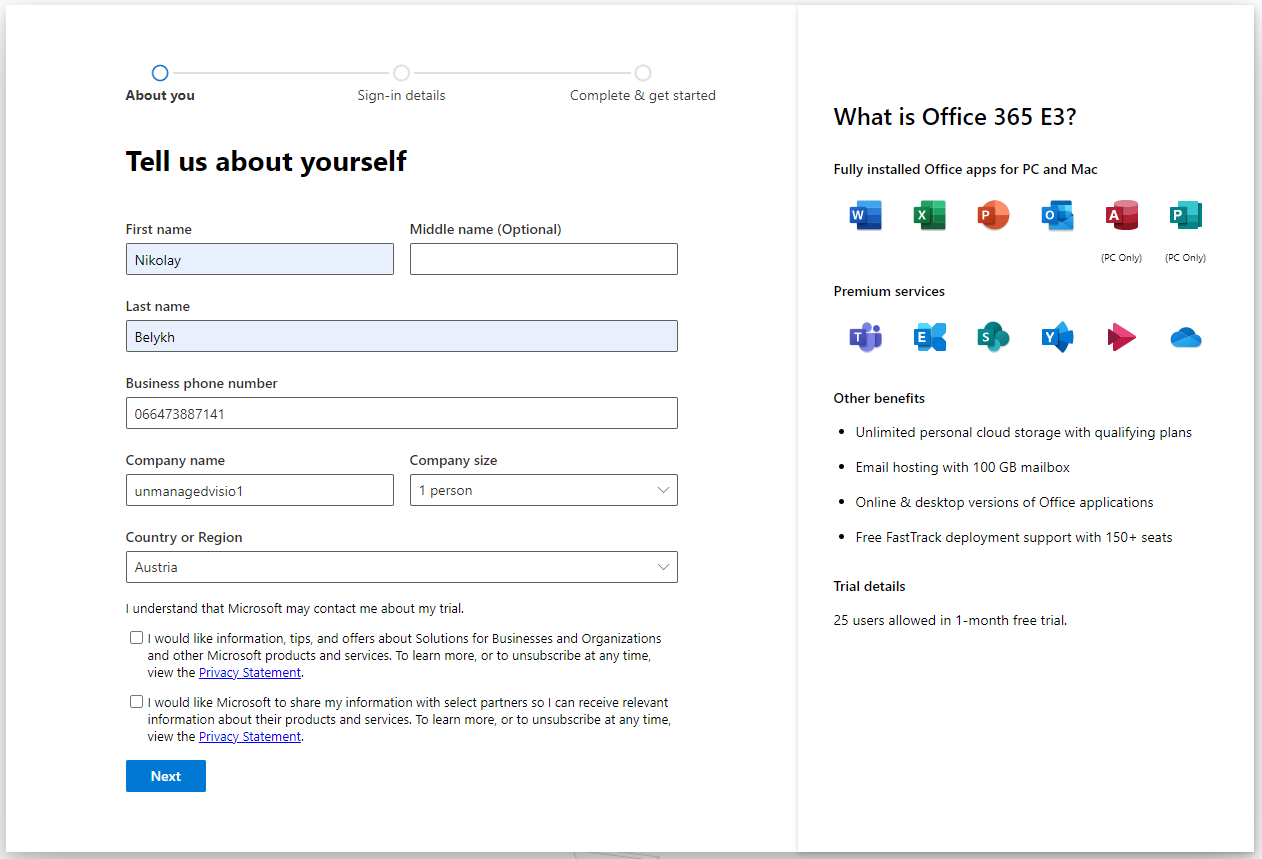Click the 'Tell us about yourself' heading
Image resolution: width=1262 pixels, height=859 pixels.
pos(266,162)
